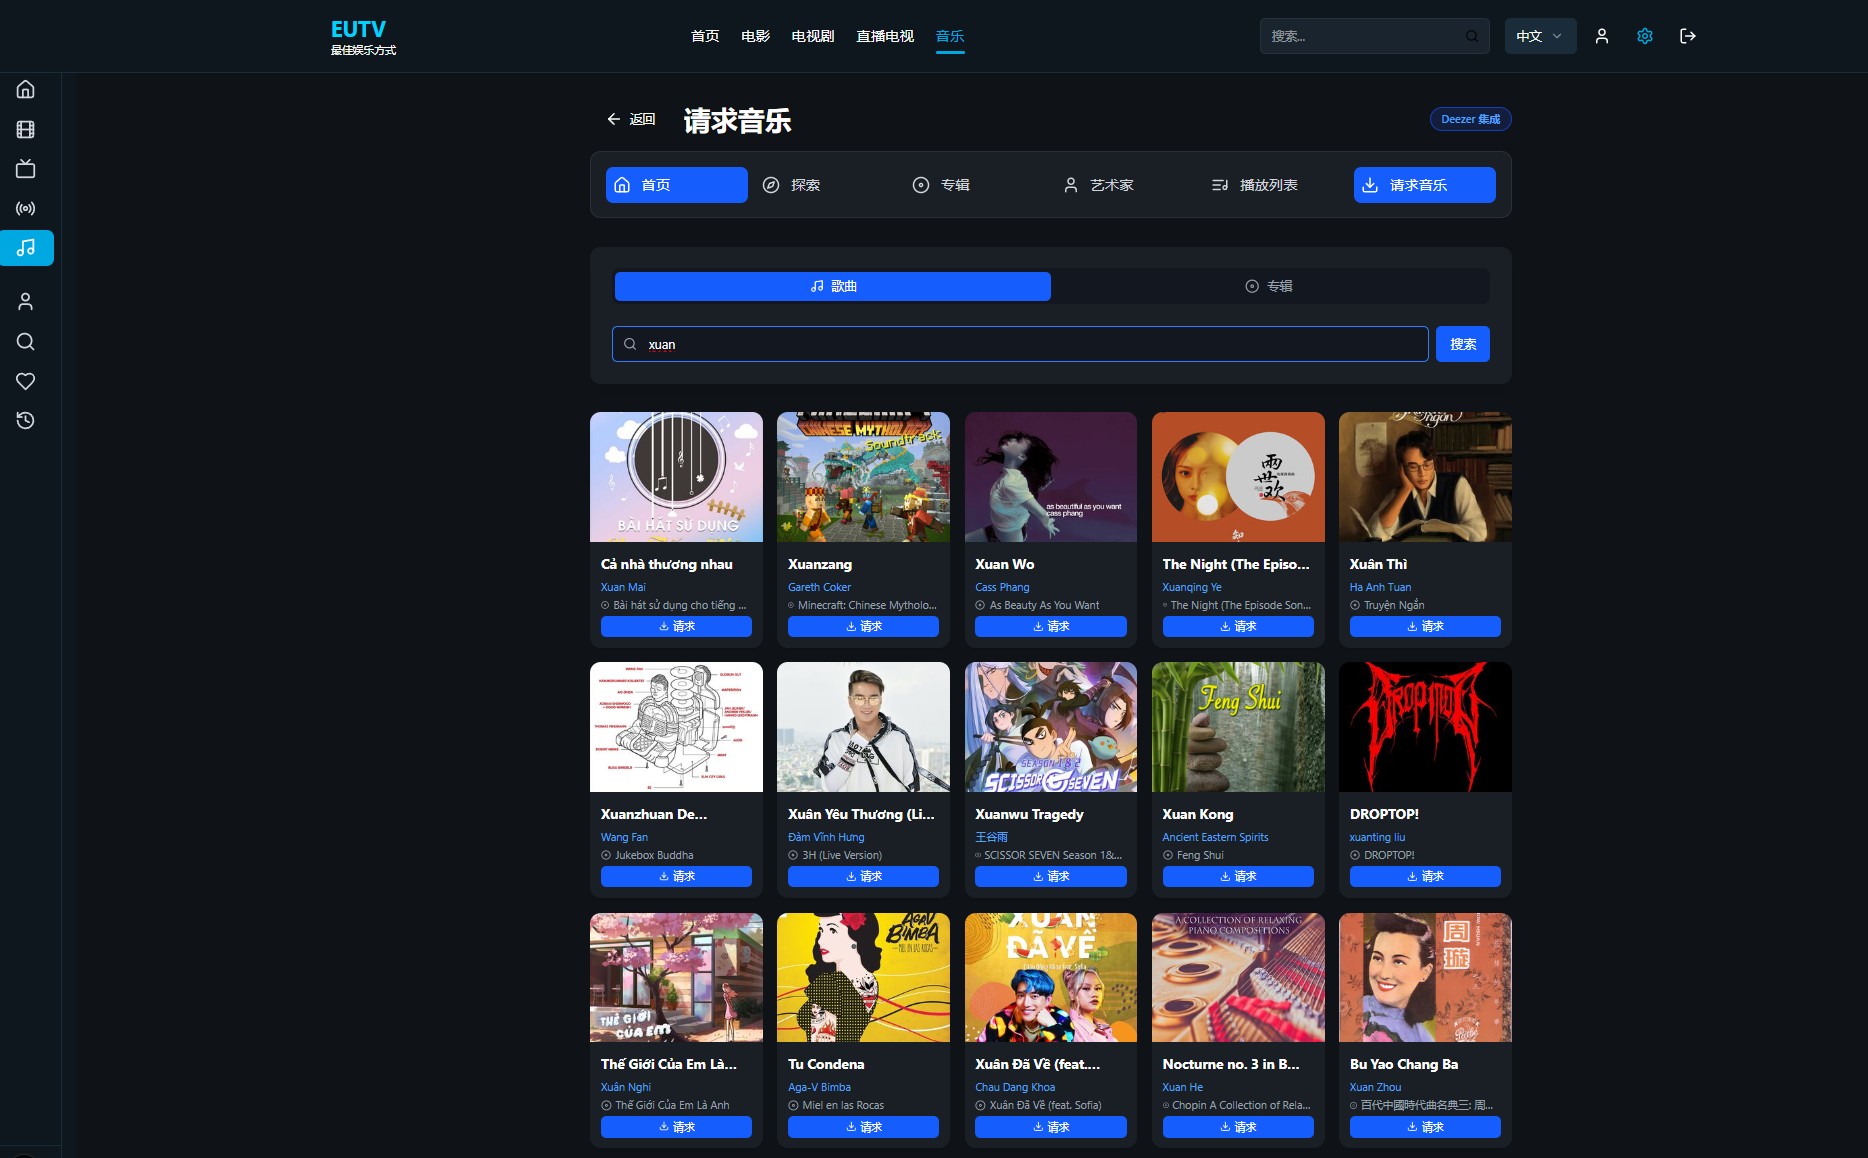The height and width of the screenshot is (1158, 1868).
Task: Open Feng Shui bamboo cover thumbnail
Action: pyautogui.click(x=1238, y=727)
